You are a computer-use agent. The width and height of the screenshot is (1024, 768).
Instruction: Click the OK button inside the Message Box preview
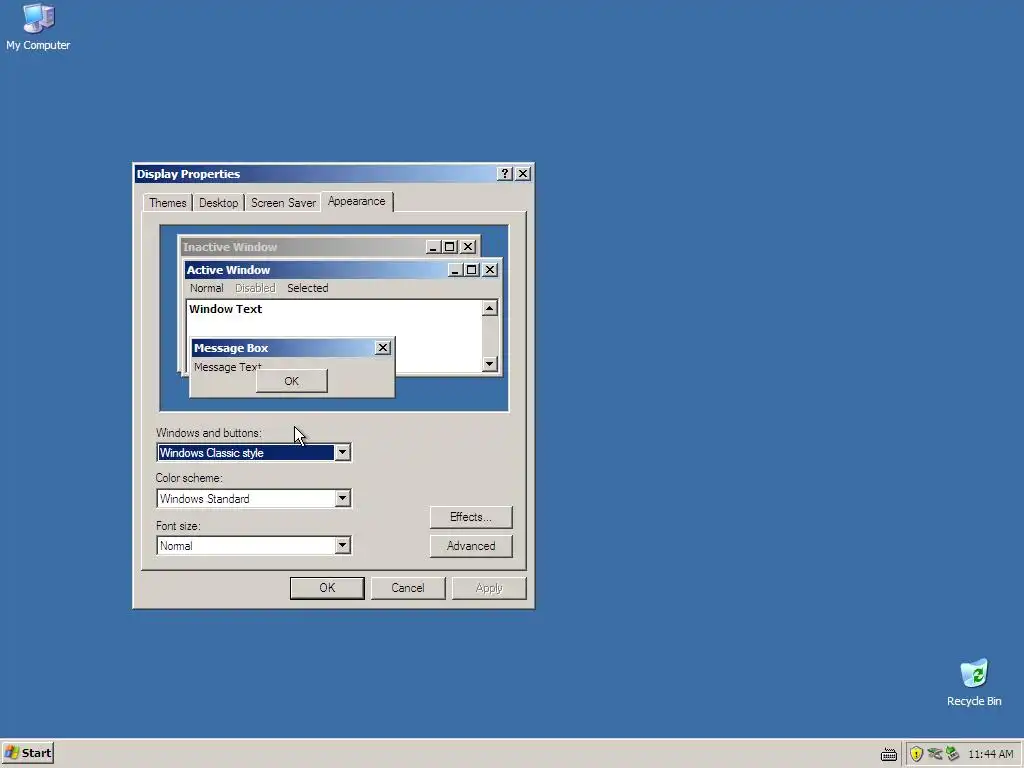click(x=292, y=381)
